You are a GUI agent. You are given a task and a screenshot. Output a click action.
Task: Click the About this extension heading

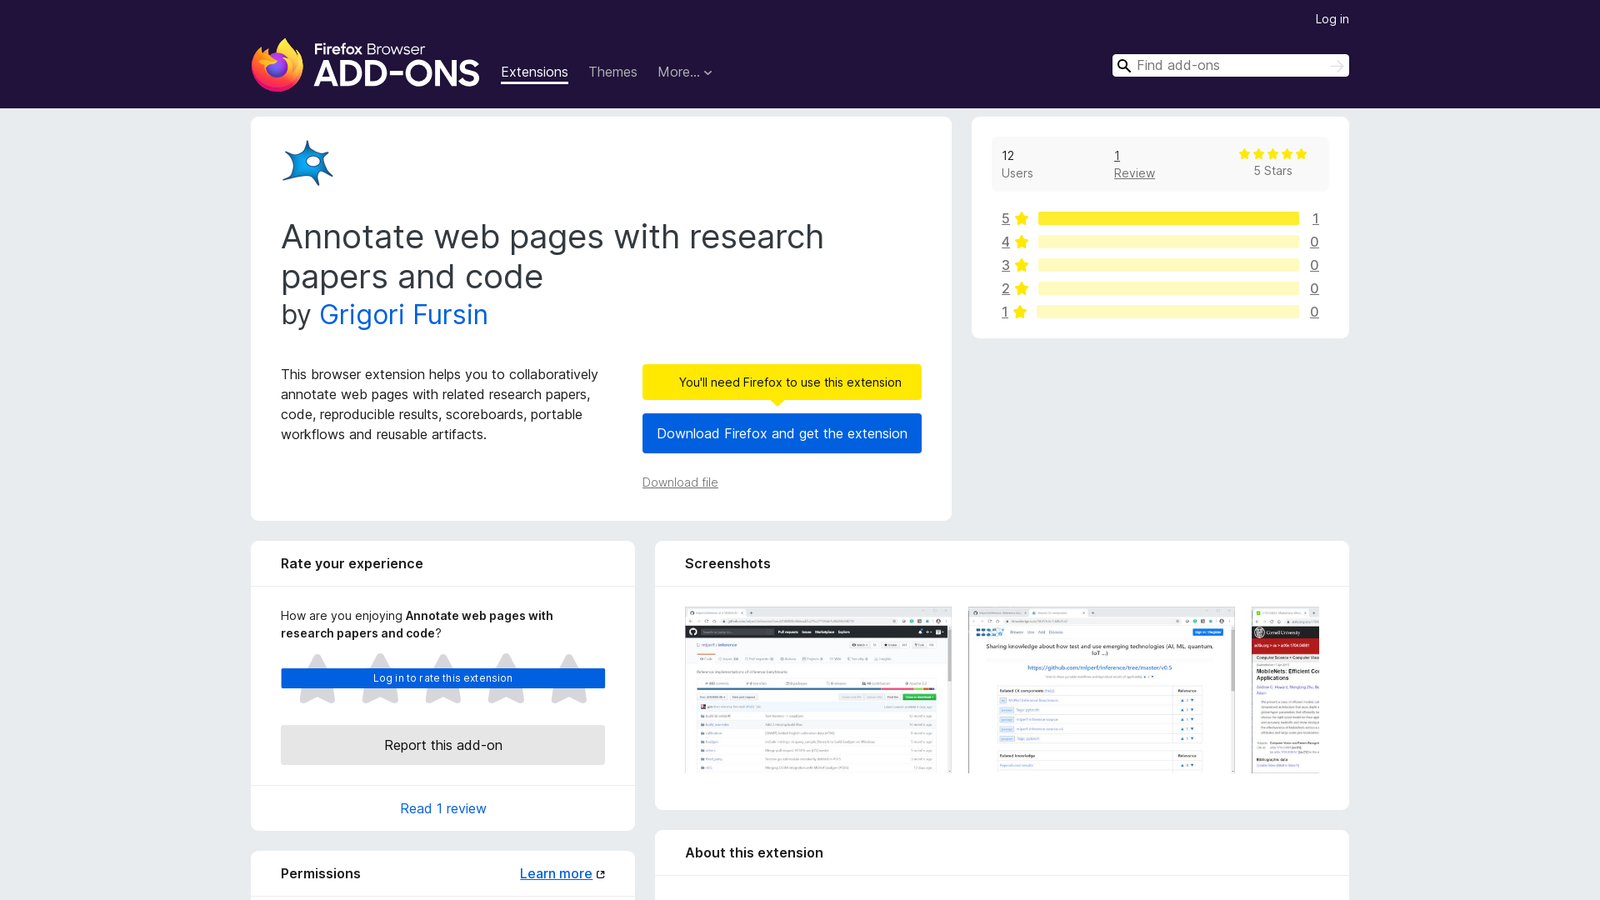pyautogui.click(x=754, y=853)
